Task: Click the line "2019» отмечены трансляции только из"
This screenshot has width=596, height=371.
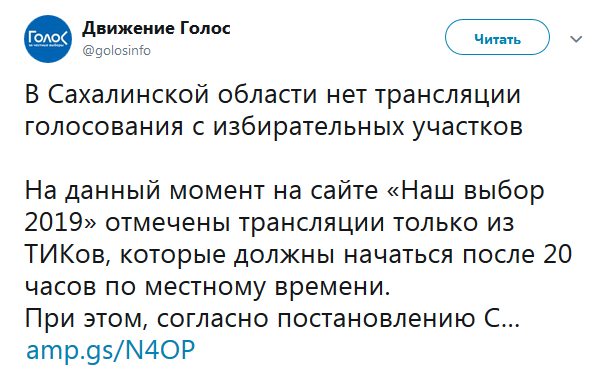Action: click(x=269, y=222)
